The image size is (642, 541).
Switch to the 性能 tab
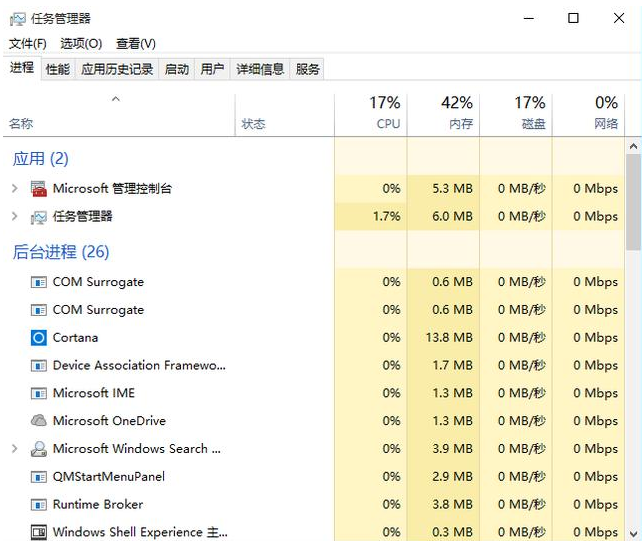coord(58,69)
